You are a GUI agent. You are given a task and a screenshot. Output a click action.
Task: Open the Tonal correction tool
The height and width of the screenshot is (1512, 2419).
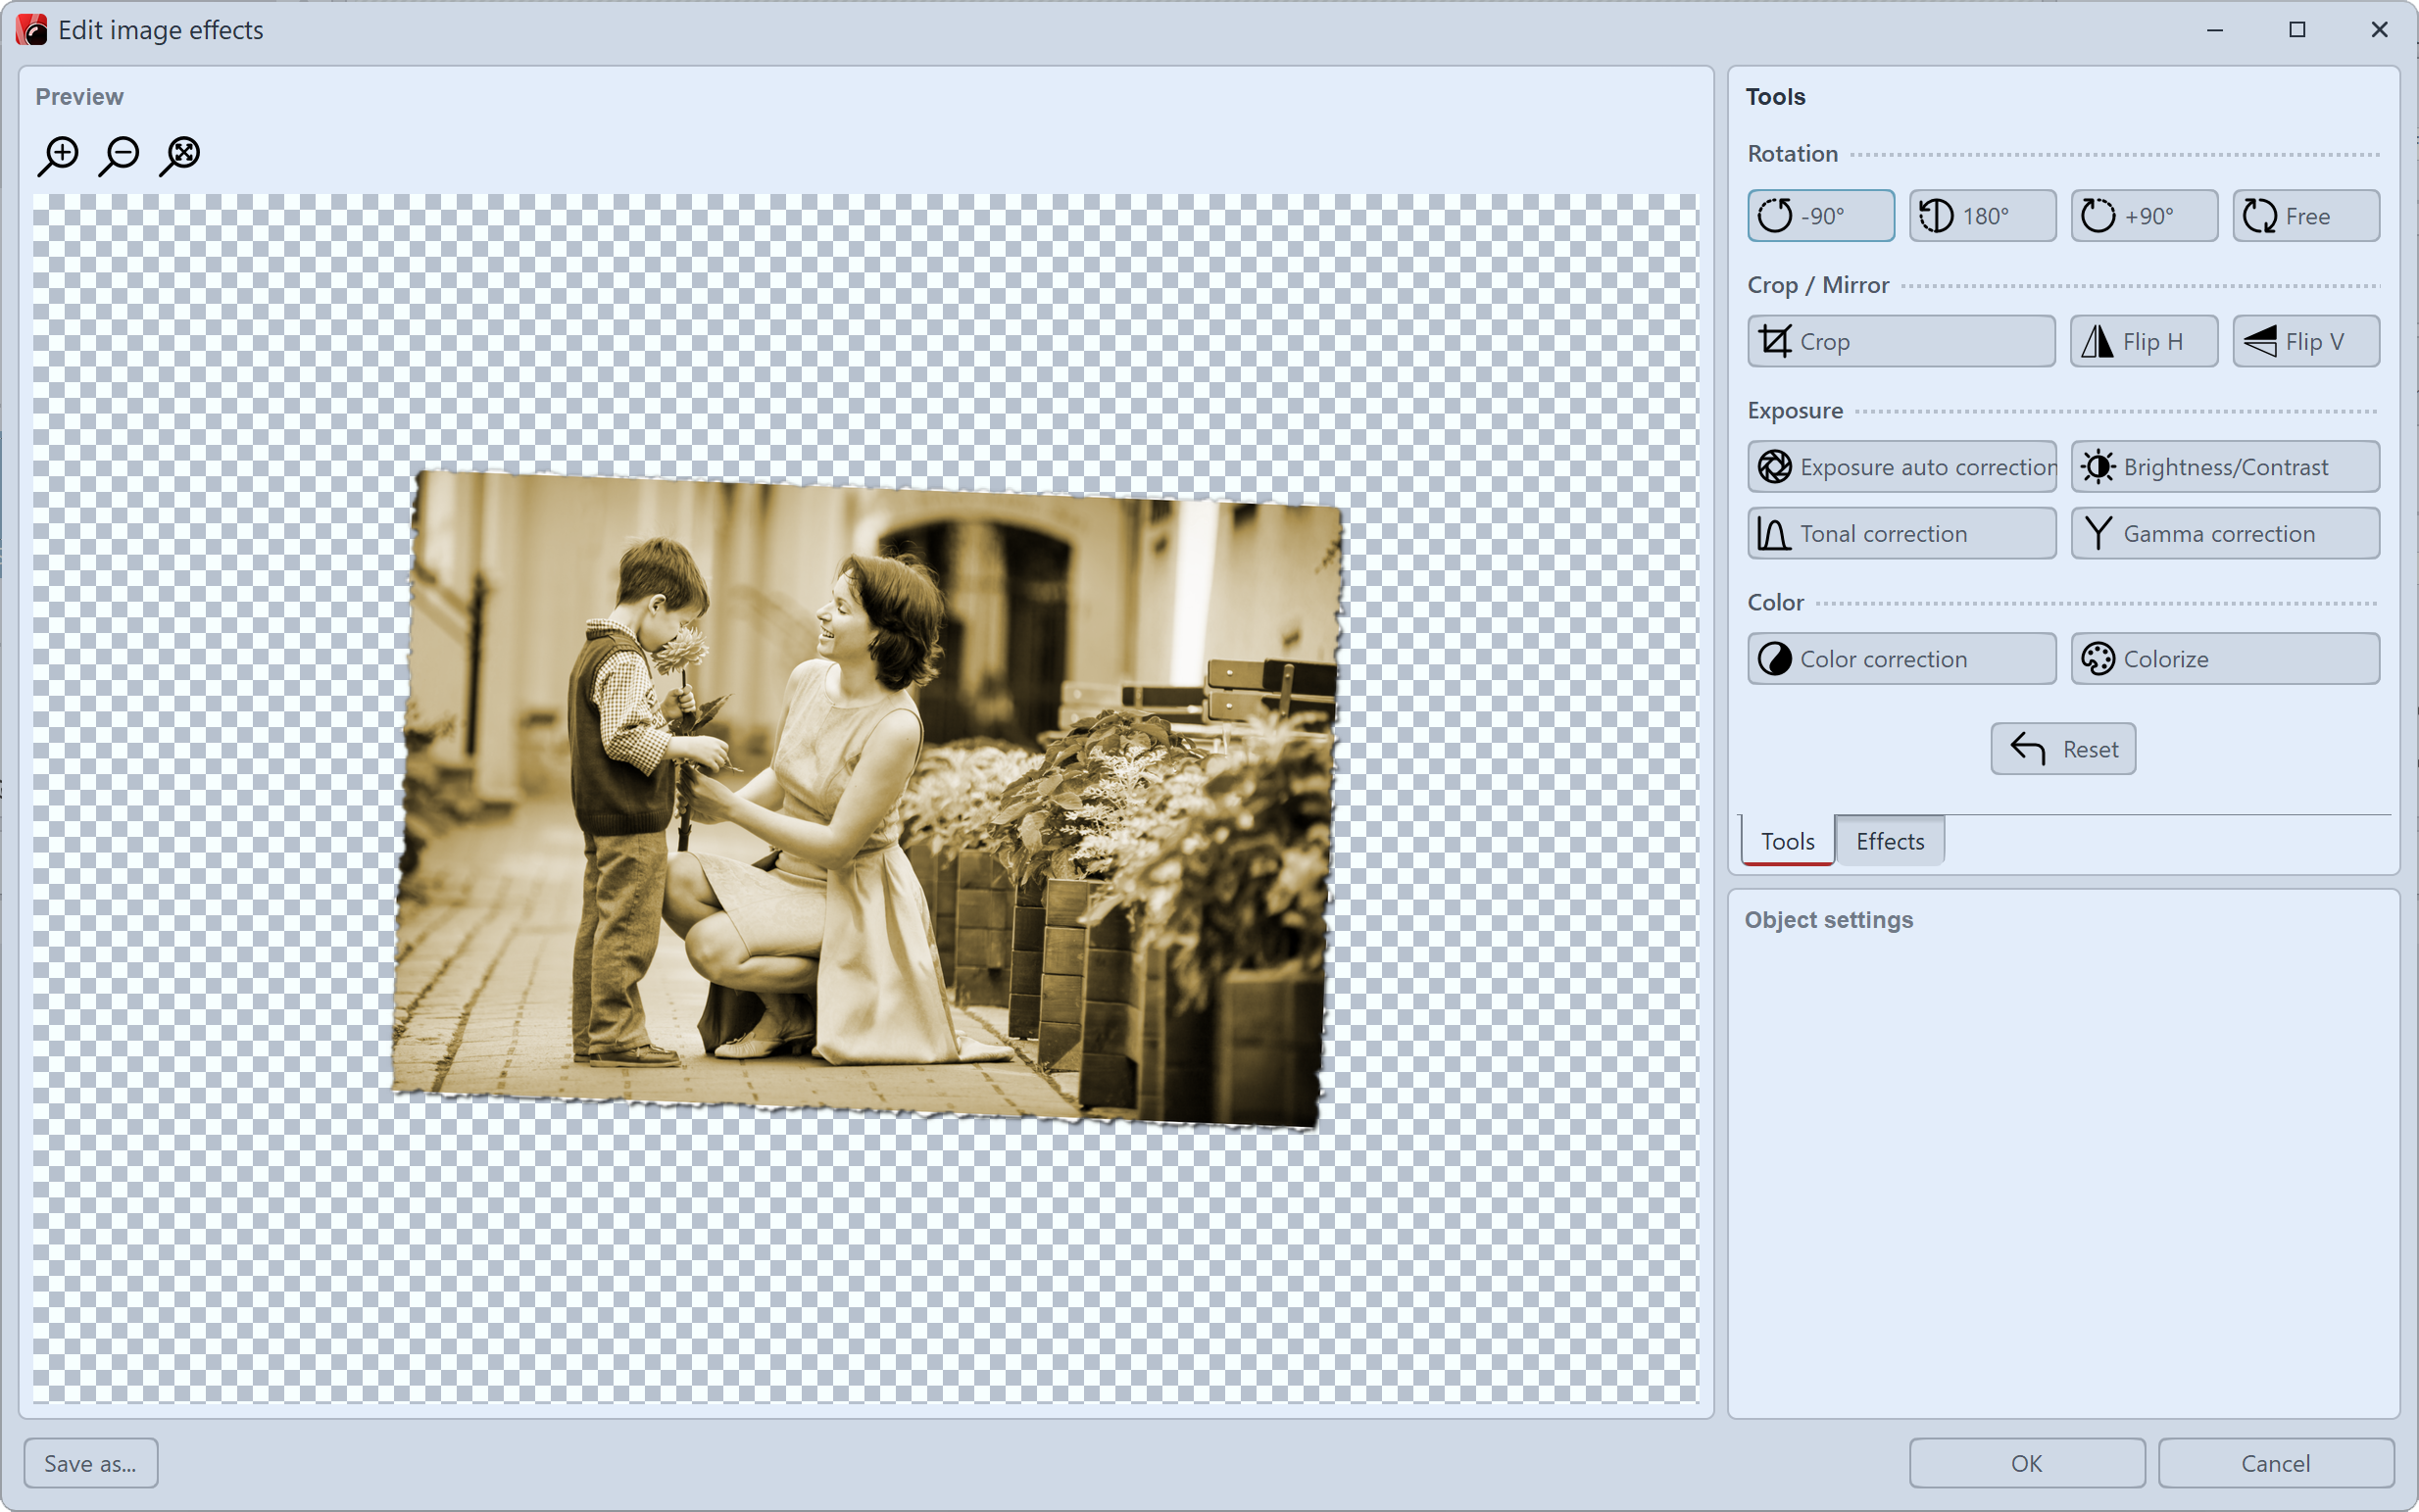click(1901, 533)
